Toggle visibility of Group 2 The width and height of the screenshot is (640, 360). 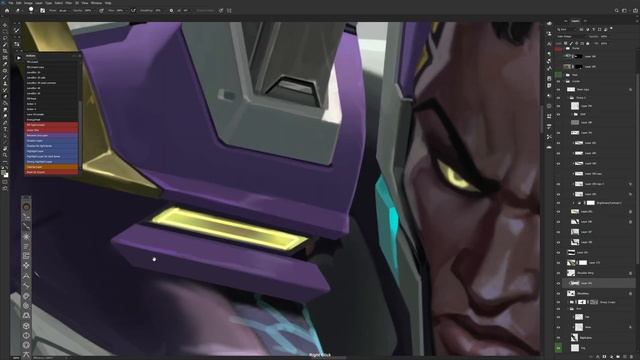pyautogui.click(x=558, y=98)
